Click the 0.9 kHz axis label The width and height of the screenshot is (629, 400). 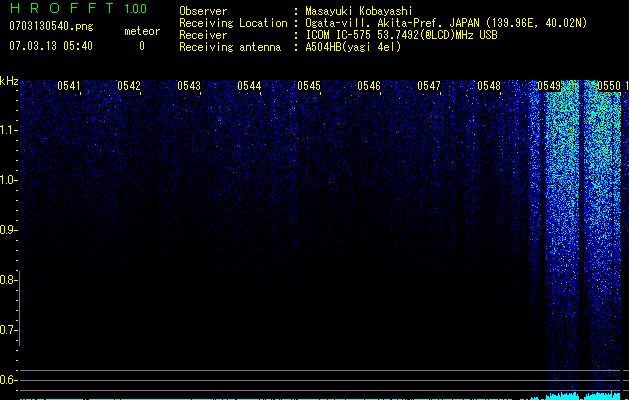8,230
